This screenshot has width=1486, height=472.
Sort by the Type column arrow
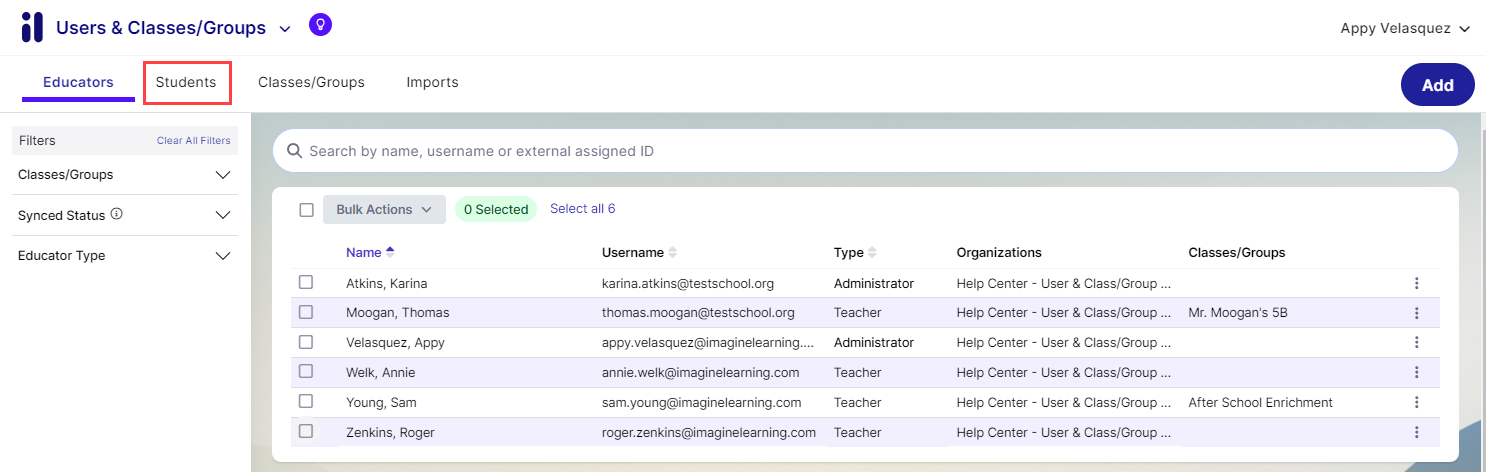[x=872, y=252]
